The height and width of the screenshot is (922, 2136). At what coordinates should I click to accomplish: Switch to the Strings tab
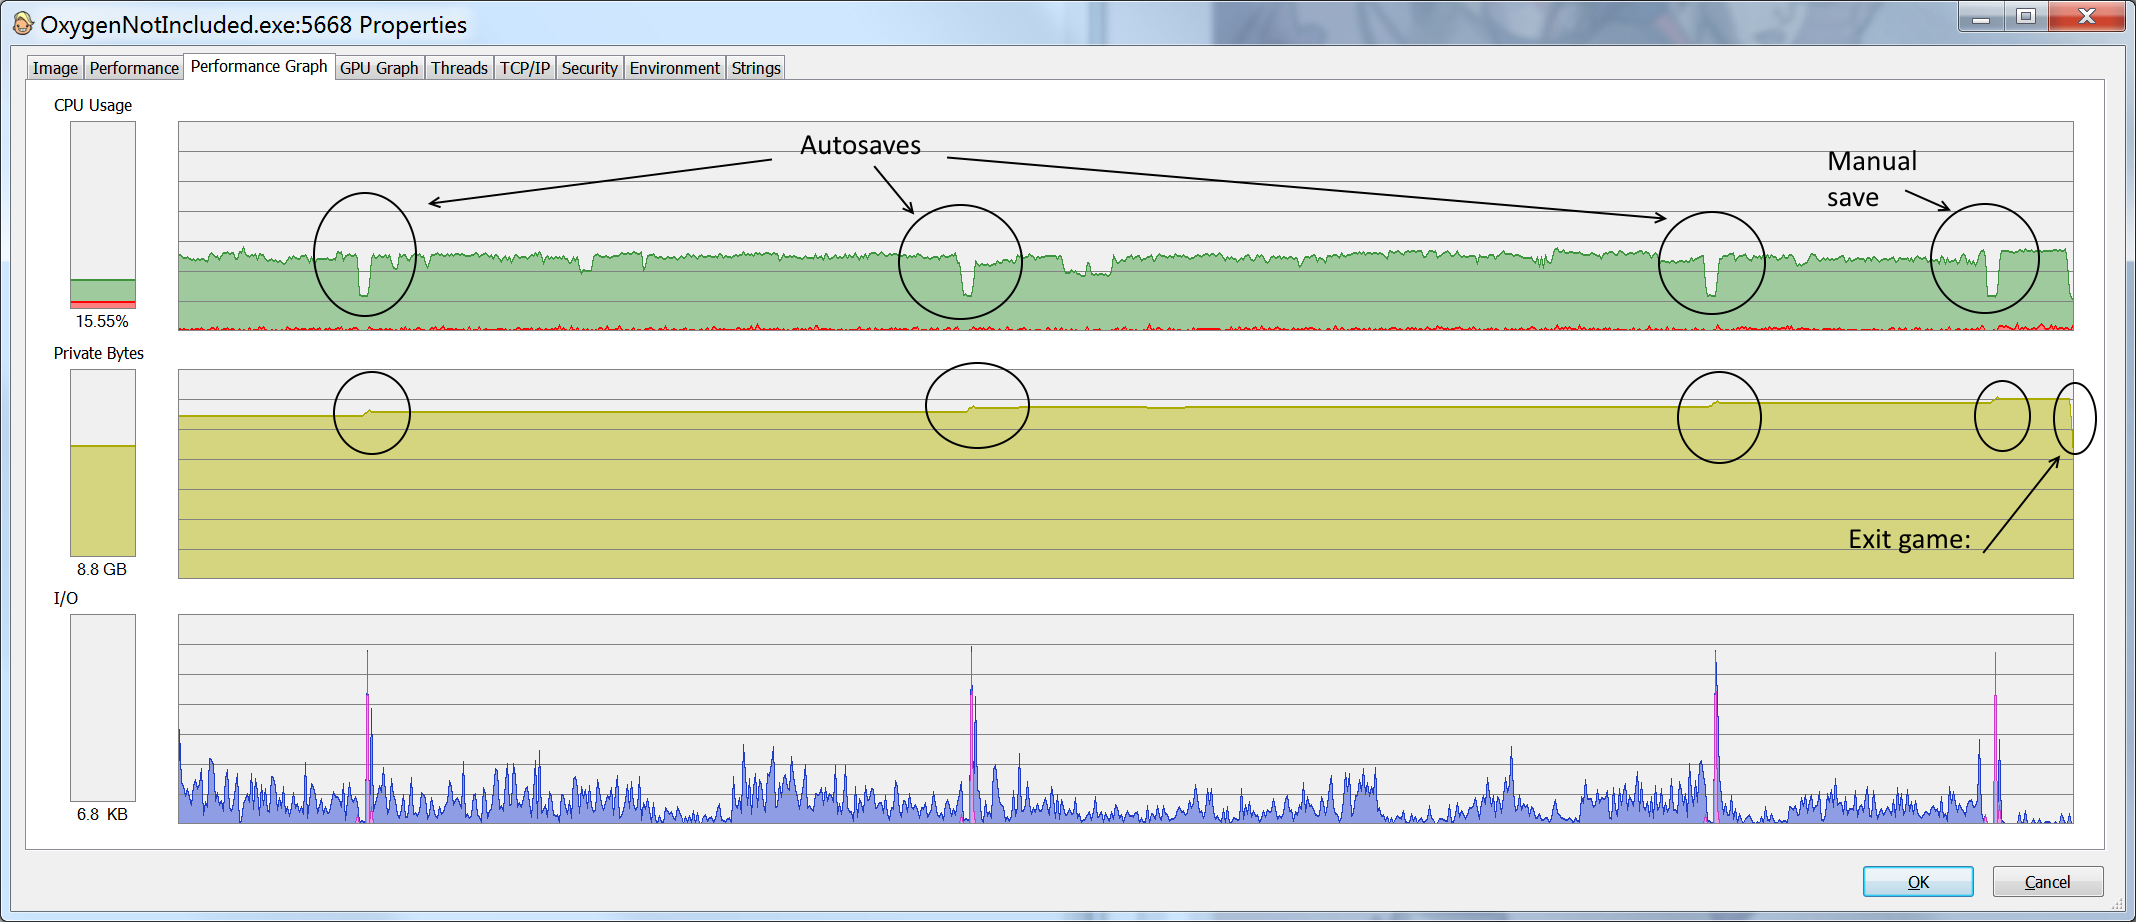(755, 68)
